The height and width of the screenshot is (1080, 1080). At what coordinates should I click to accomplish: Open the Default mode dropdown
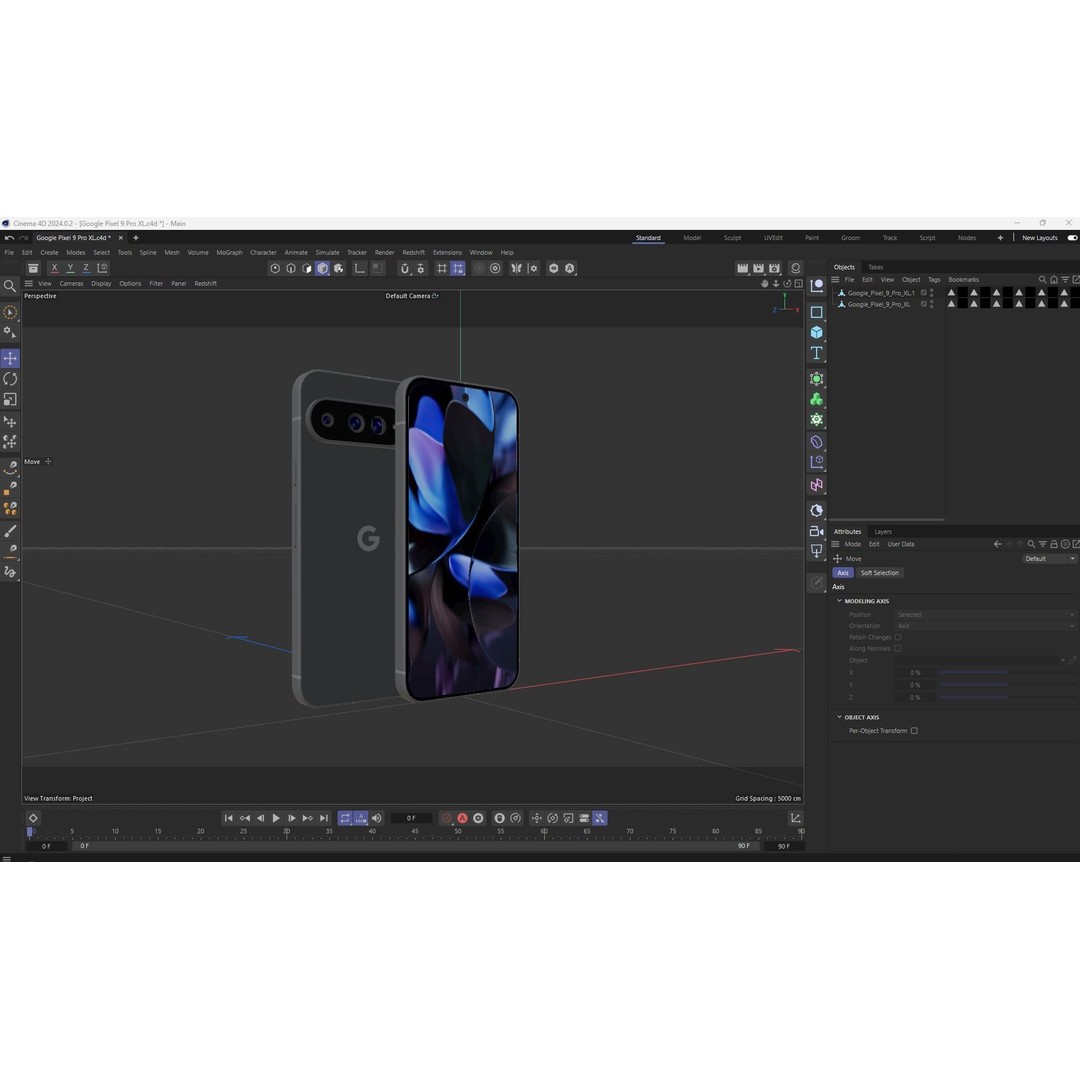coord(1049,559)
